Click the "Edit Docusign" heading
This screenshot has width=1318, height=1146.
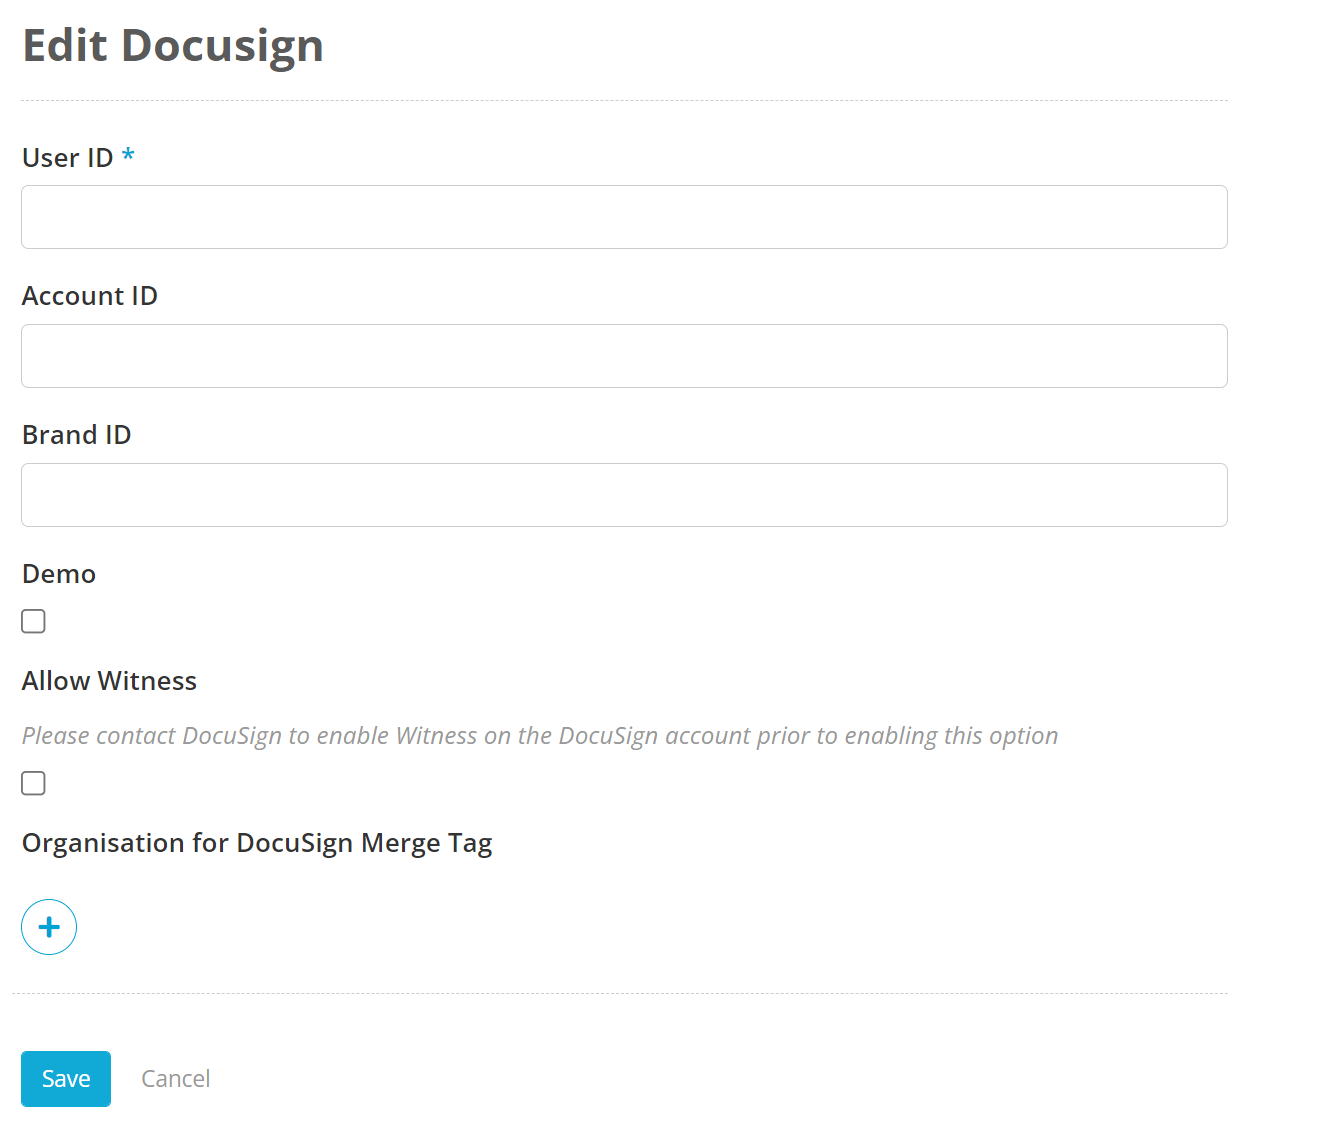click(x=173, y=46)
